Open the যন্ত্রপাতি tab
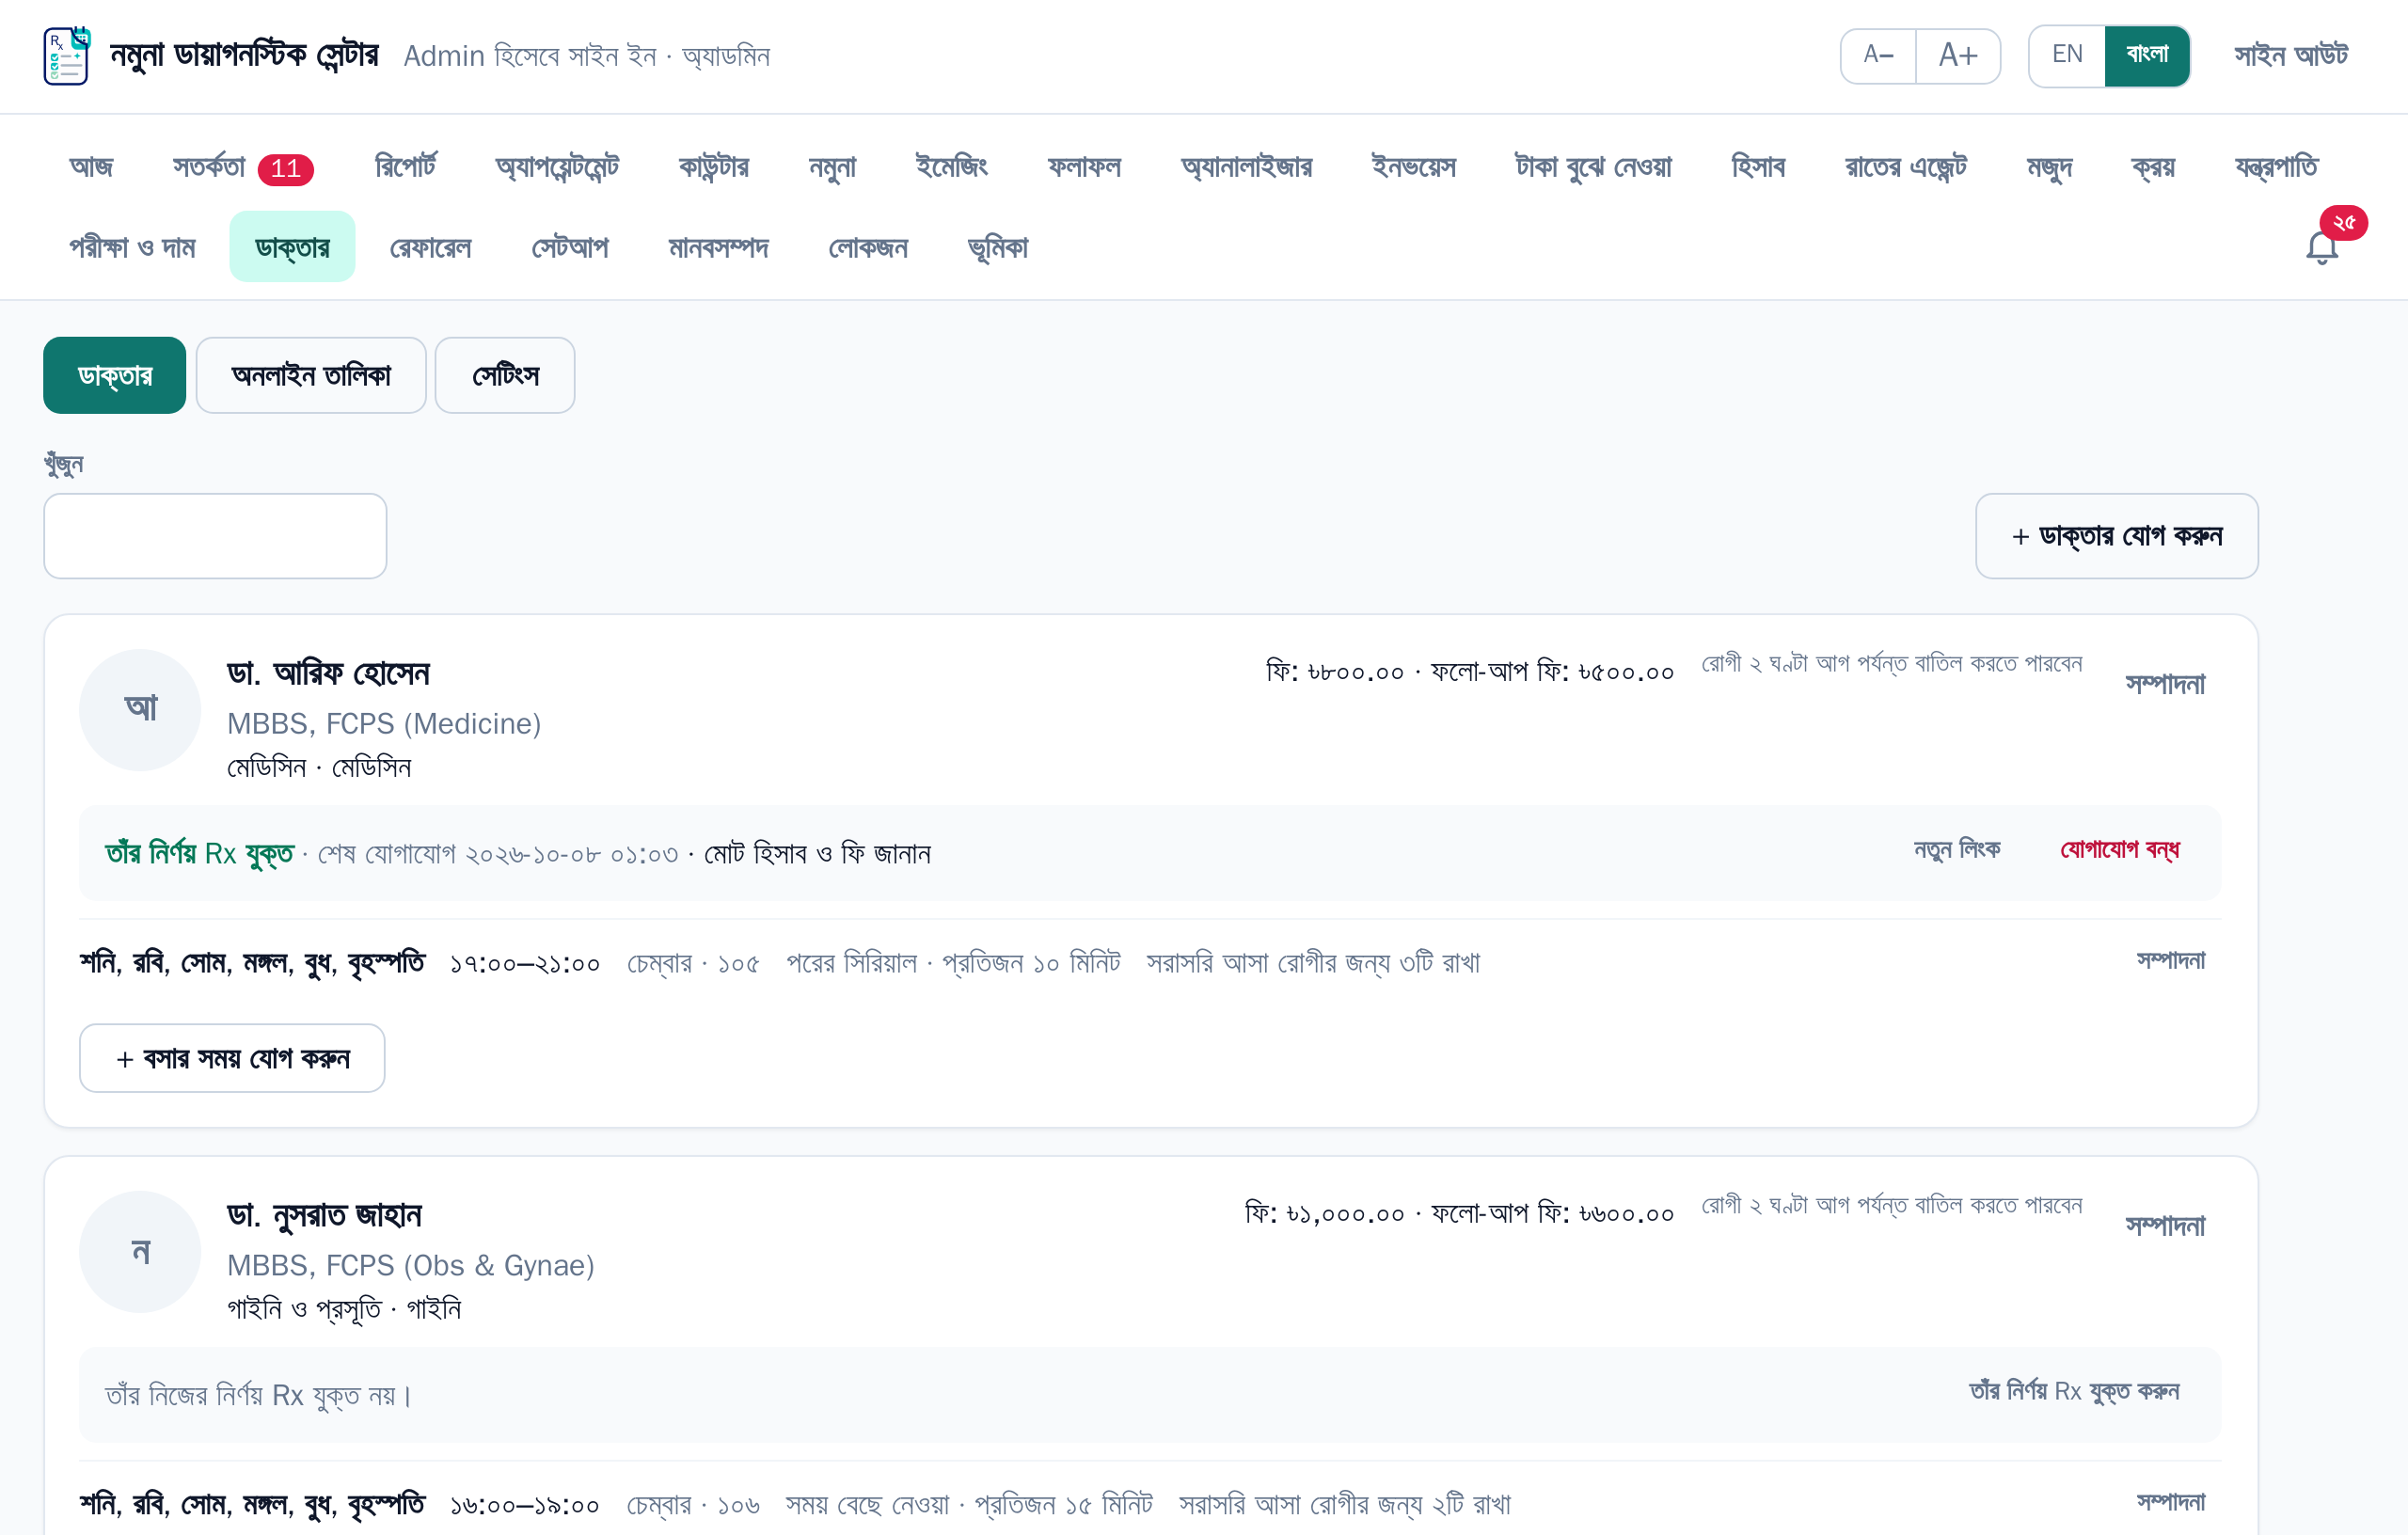Viewport: 2408px width, 1535px height. (x=2276, y=166)
